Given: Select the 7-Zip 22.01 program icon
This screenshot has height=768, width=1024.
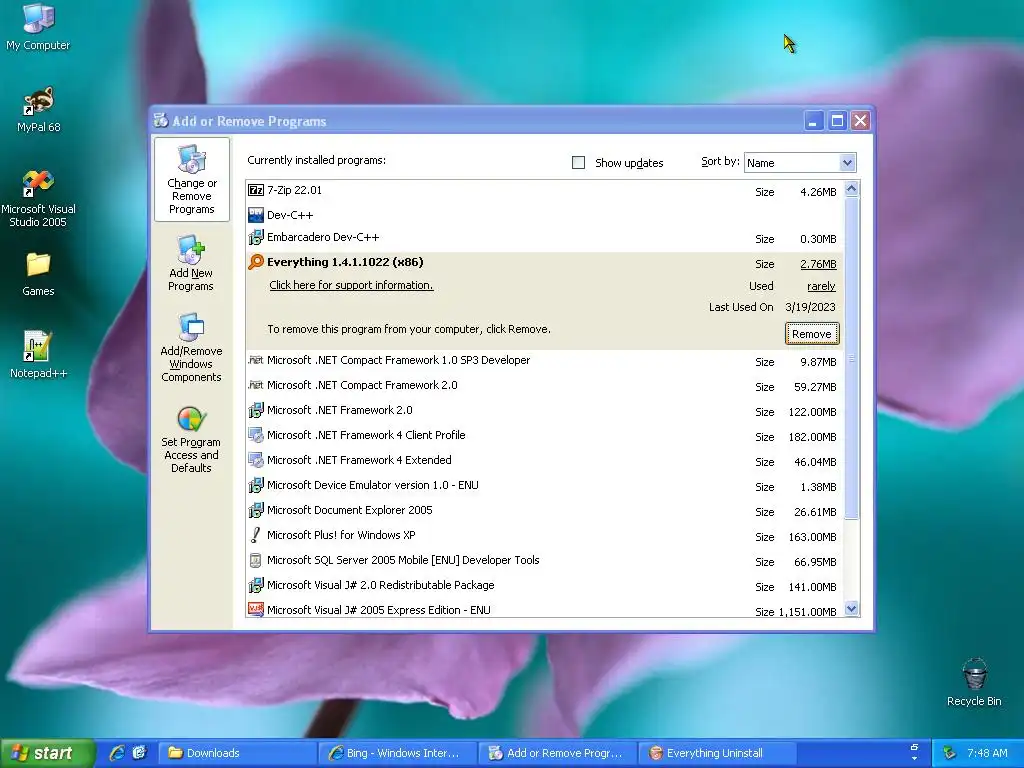Looking at the screenshot, I should click(x=255, y=191).
